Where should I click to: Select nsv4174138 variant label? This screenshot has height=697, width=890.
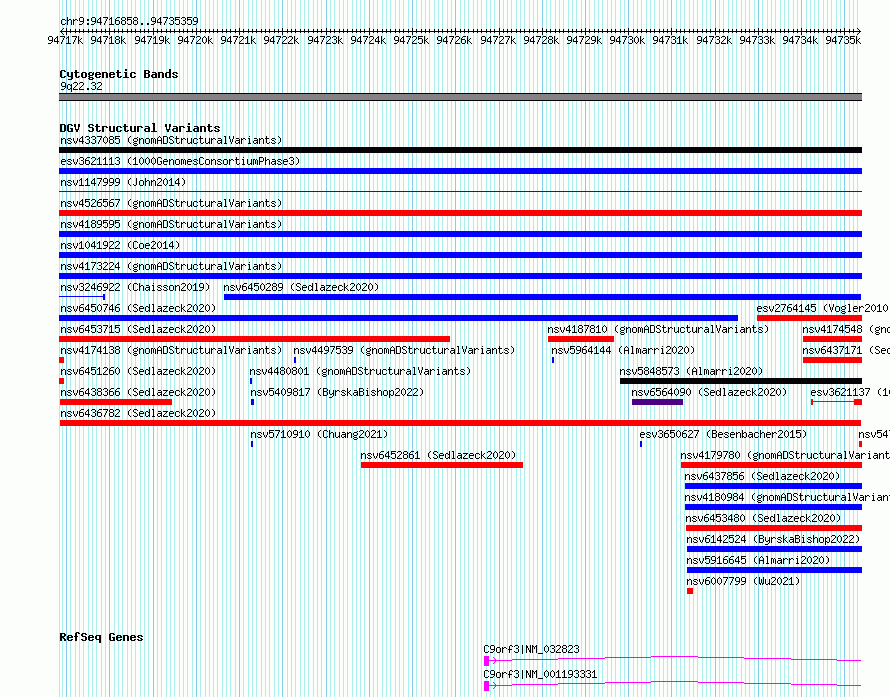(171, 350)
